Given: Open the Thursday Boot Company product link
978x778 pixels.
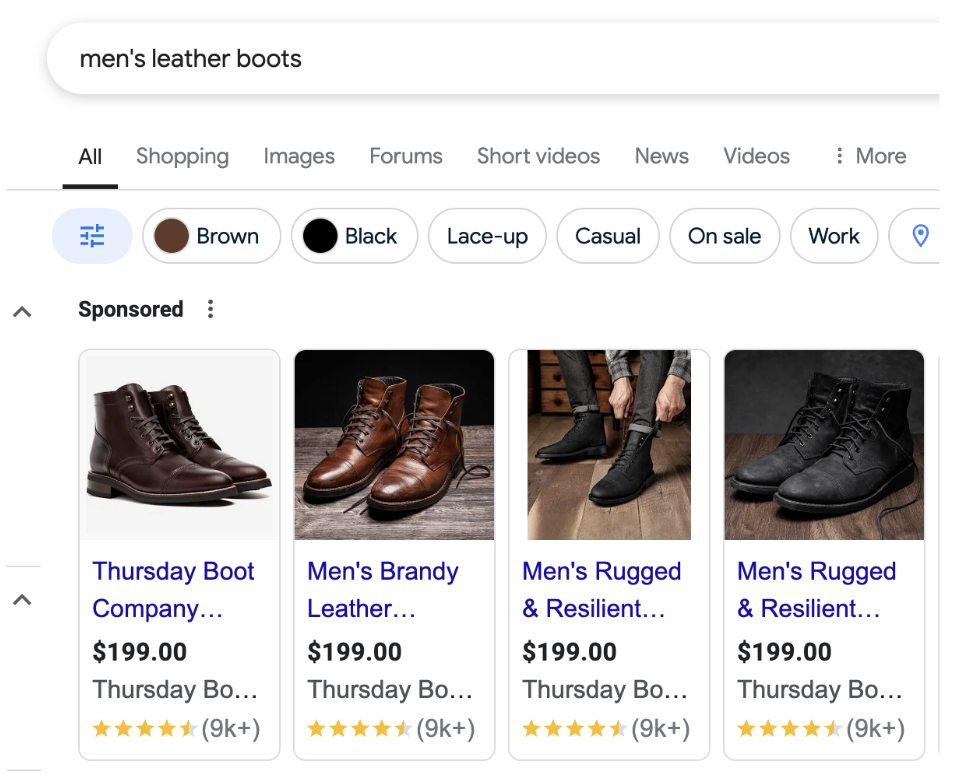Looking at the screenshot, I should point(173,589).
